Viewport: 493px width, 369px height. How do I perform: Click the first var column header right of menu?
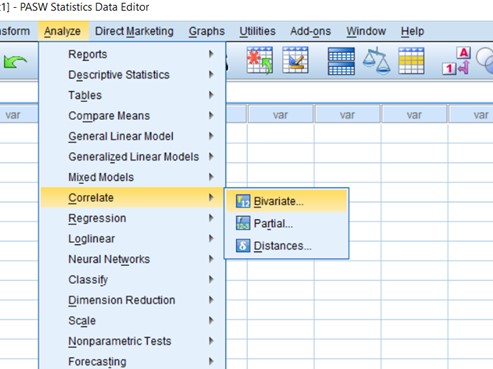coord(280,115)
